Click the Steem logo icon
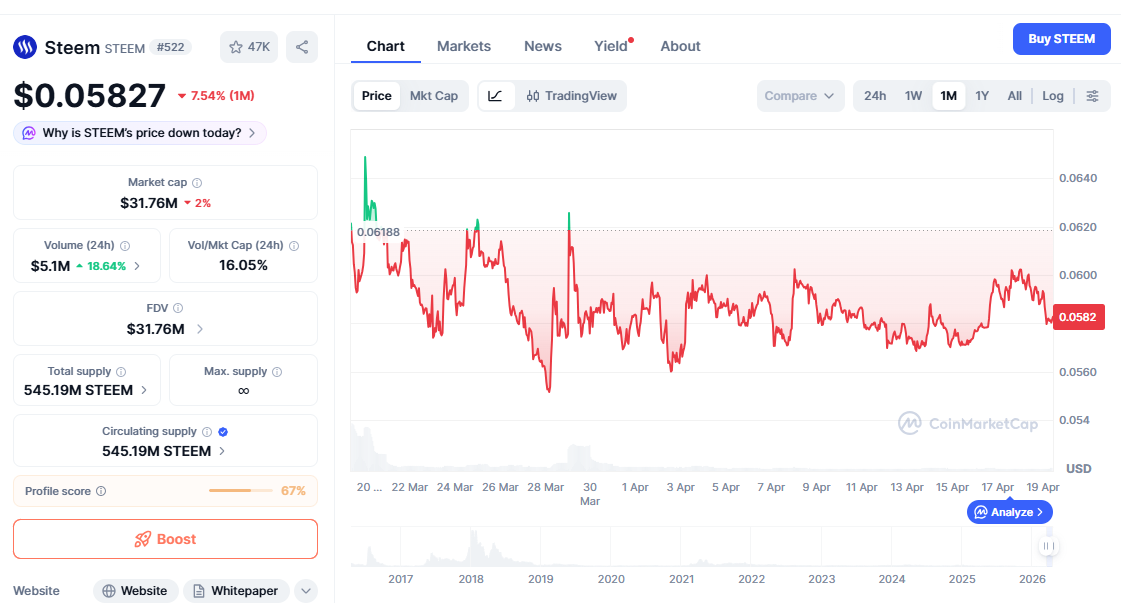This screenshot has width=1121, height=603. coord(25,47)
